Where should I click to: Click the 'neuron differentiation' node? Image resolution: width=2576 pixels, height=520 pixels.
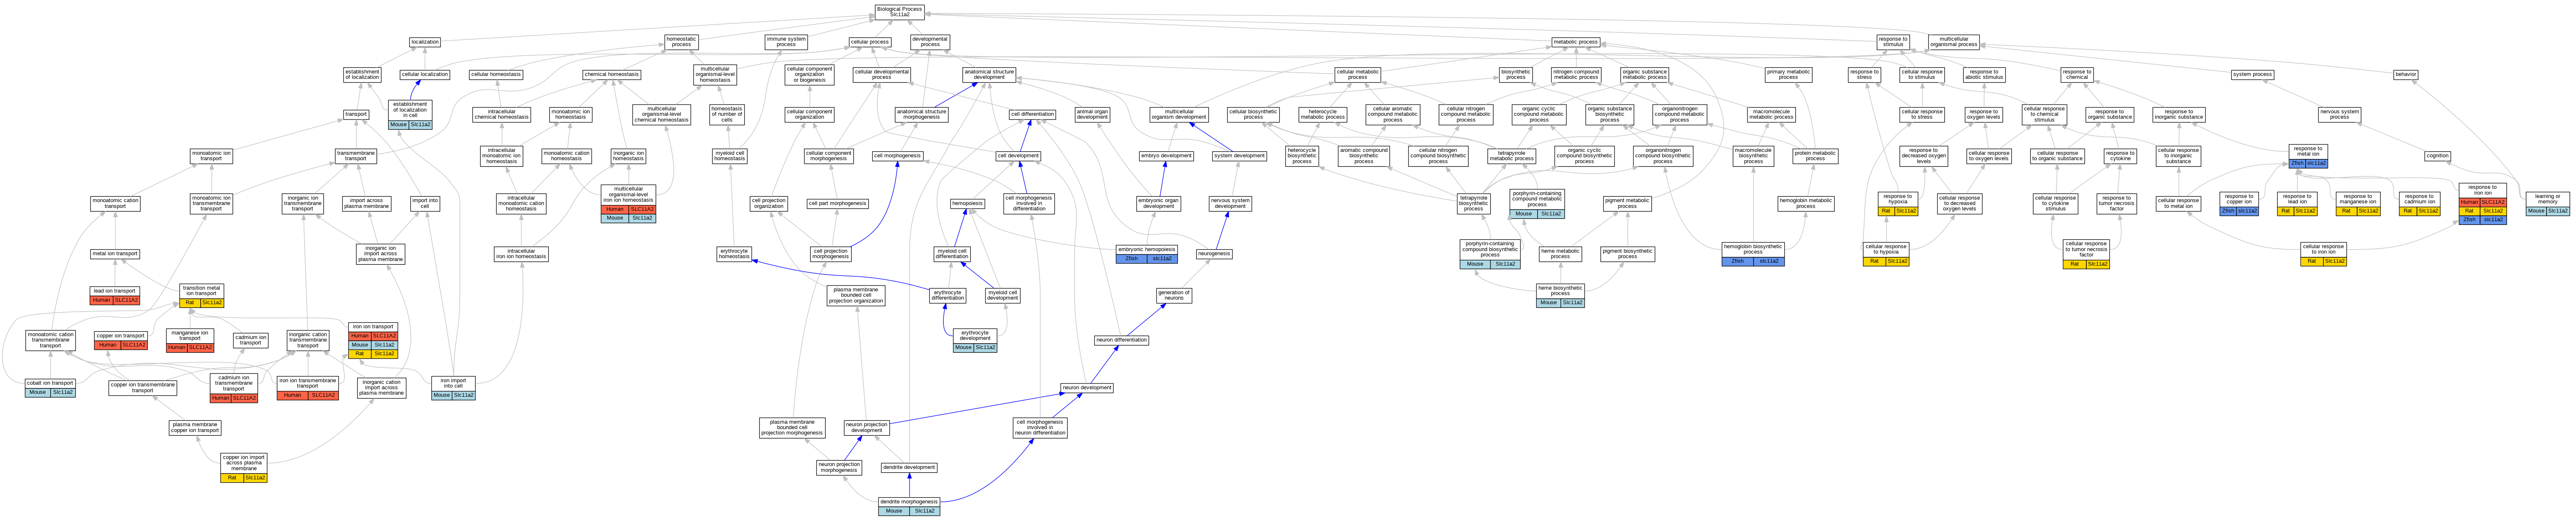(1122, 340)
